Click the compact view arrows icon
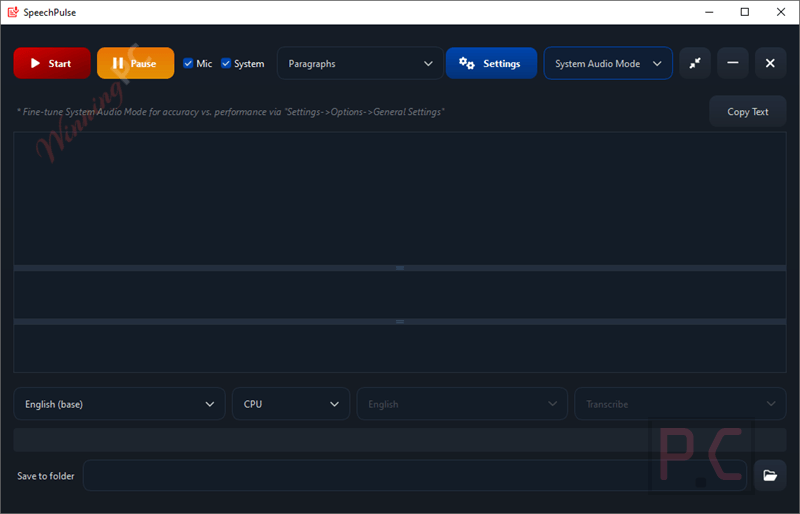This screenshot has width=800, height=514. point(695,63)
